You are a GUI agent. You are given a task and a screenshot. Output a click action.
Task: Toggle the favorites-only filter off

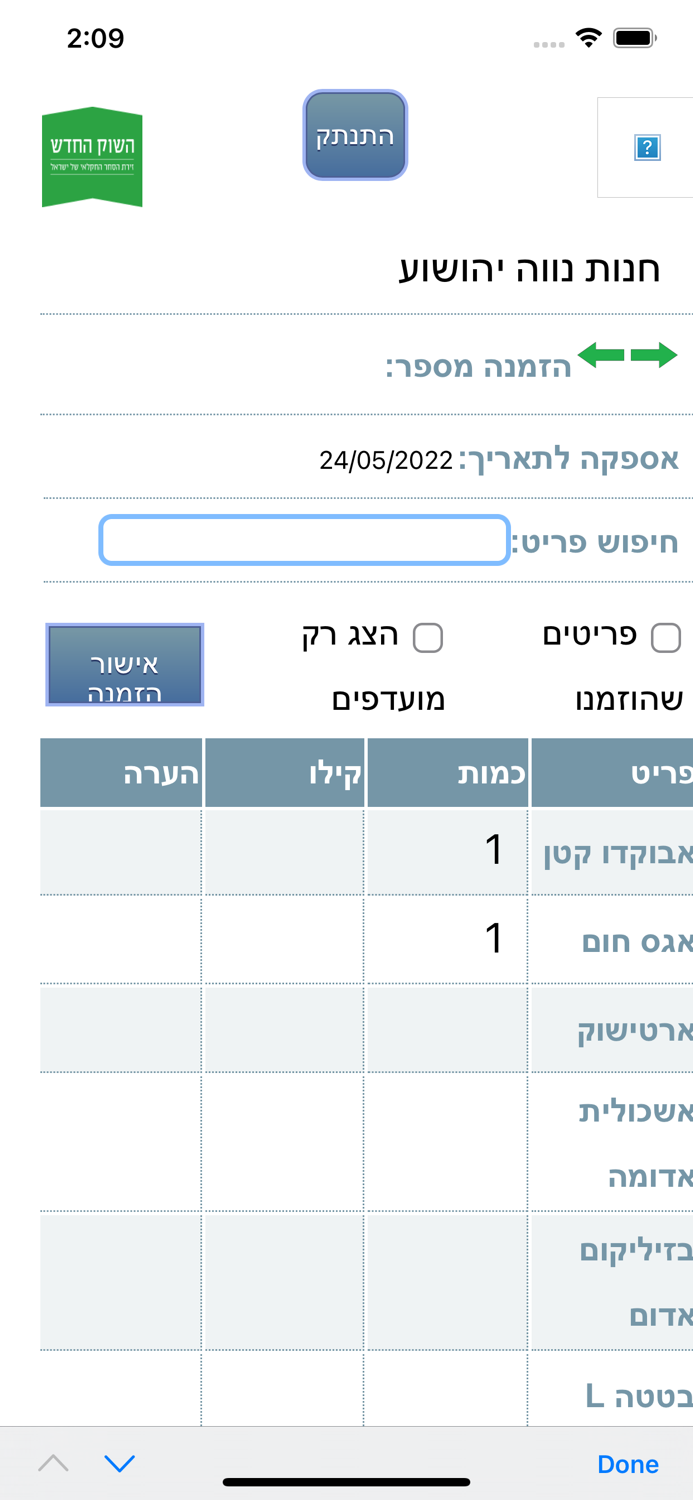(x=429, y=637)
